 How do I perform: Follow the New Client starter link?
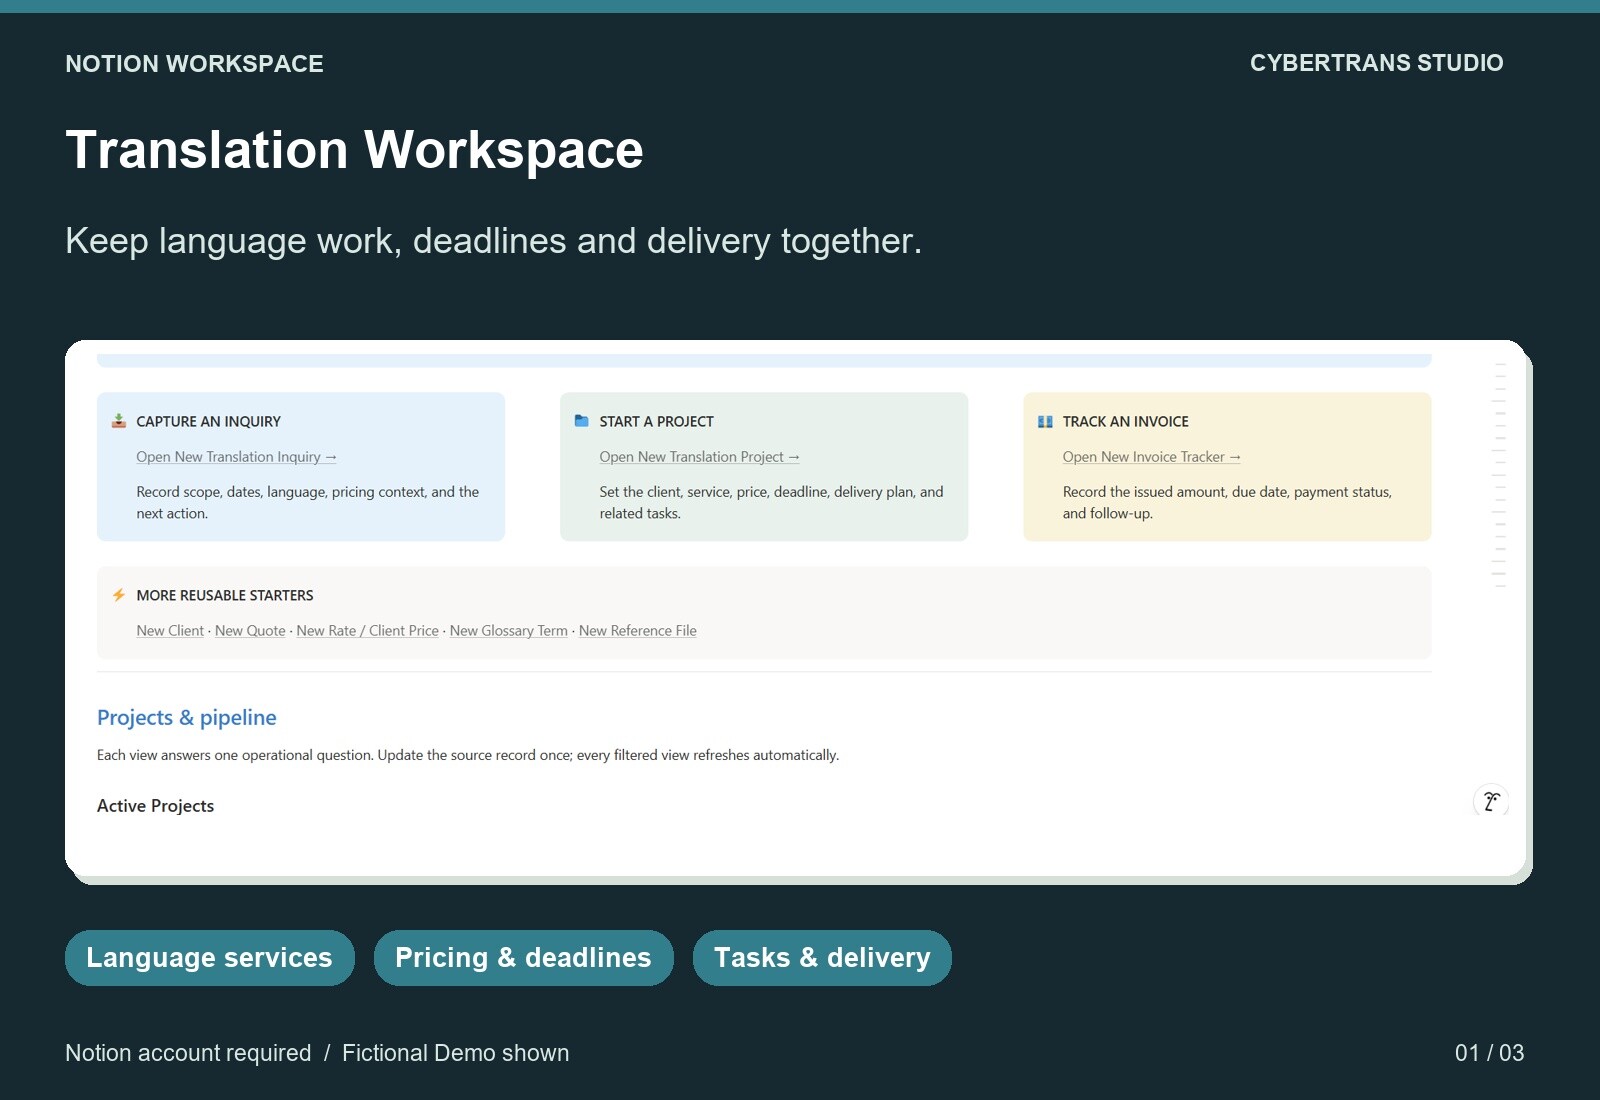[x=170, y=631]
